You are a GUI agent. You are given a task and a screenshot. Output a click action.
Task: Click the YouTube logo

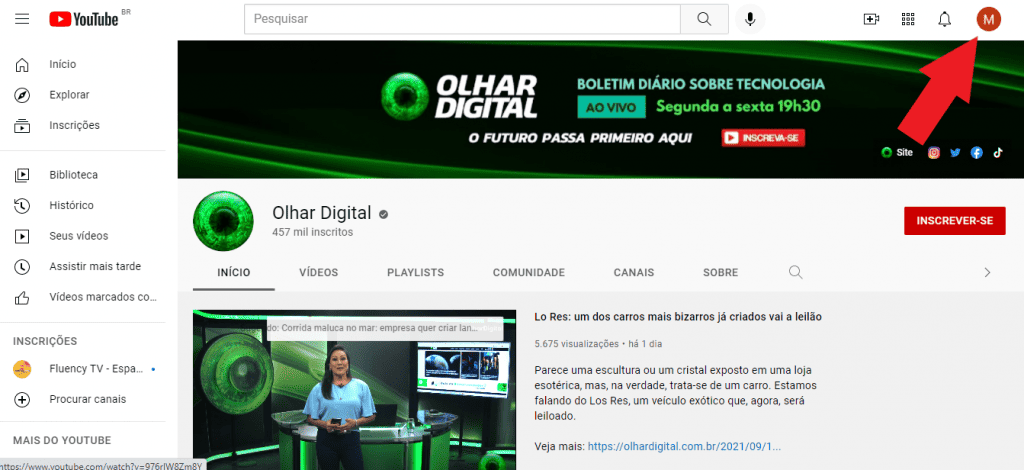click(84, 19)
